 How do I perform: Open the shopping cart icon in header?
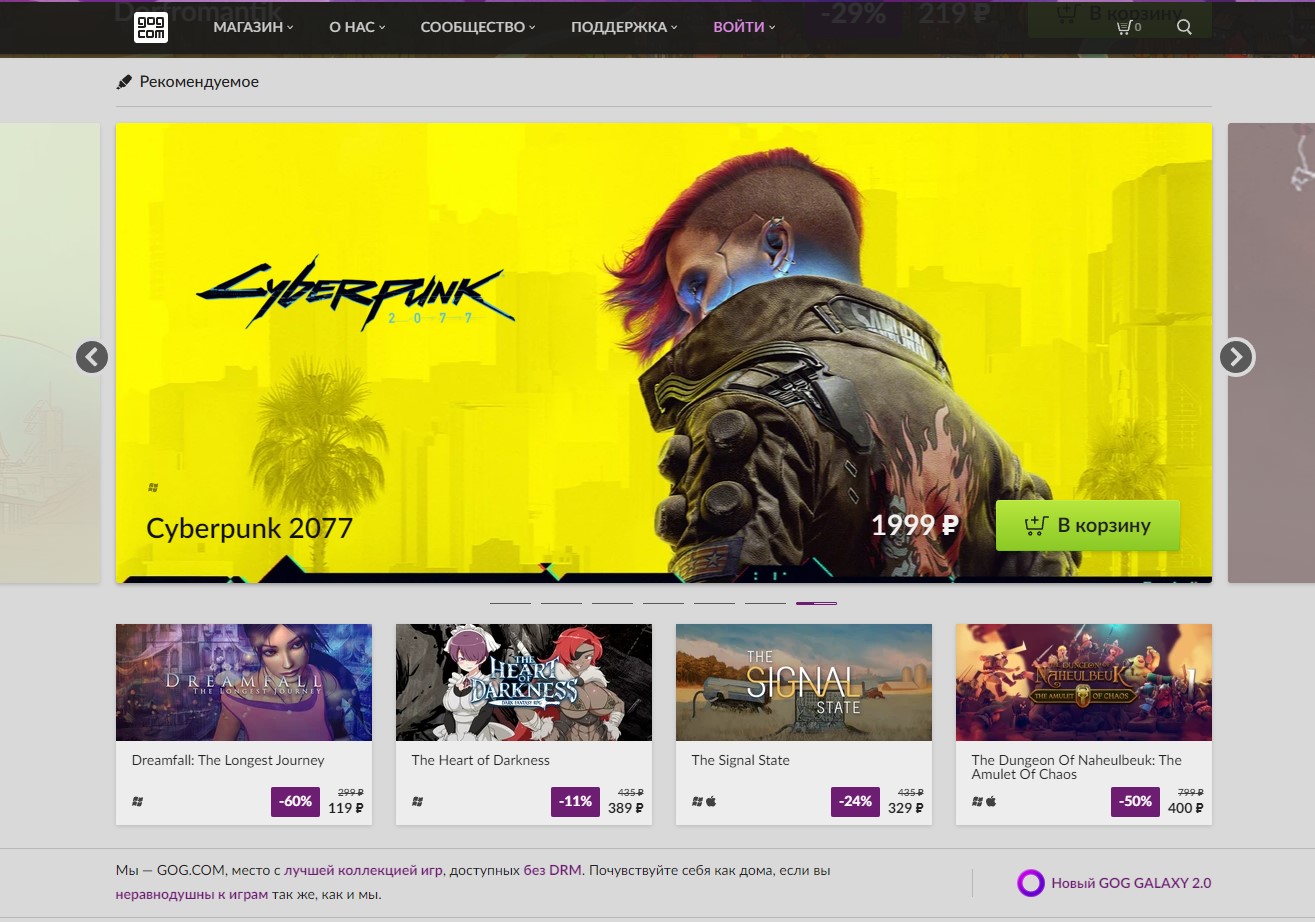pos(1126,27)
